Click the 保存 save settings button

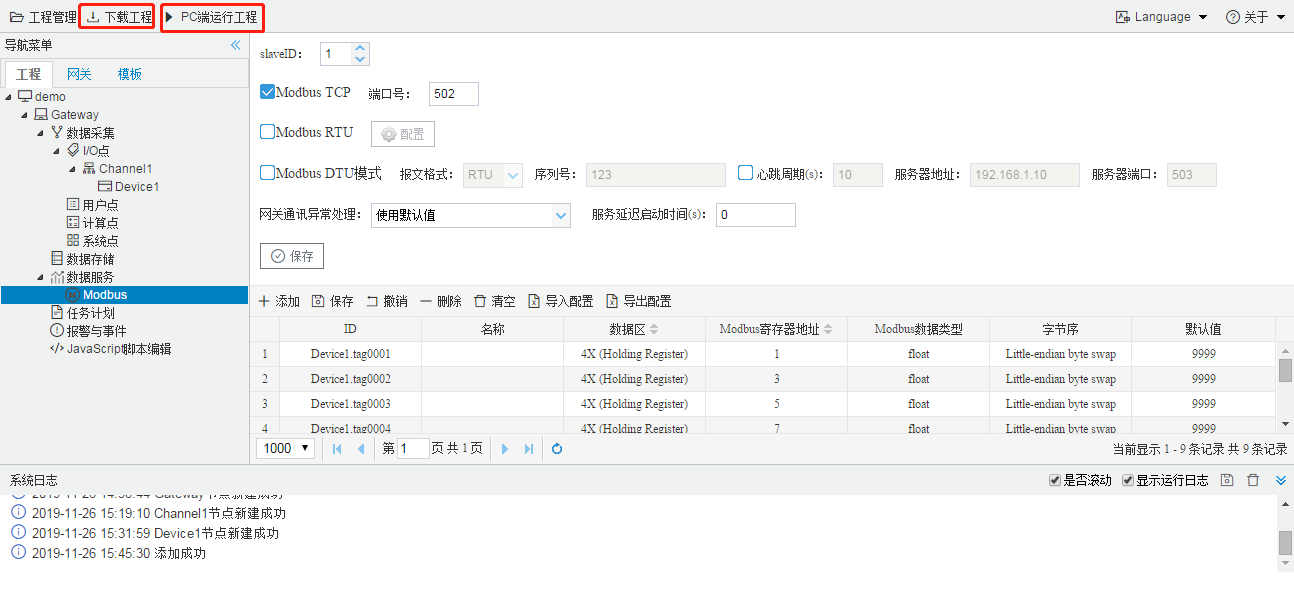(292, 256)
